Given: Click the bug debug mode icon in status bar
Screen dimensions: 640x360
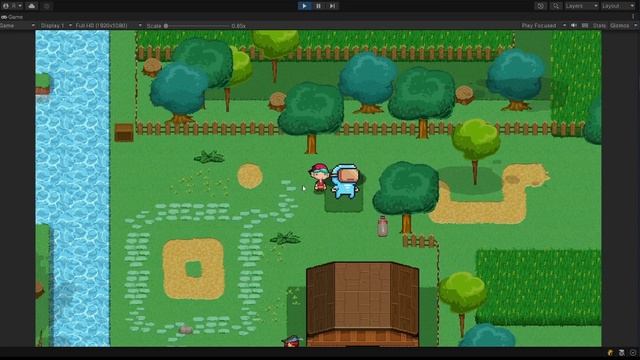Looking at the screenshot, I should 622,353.
